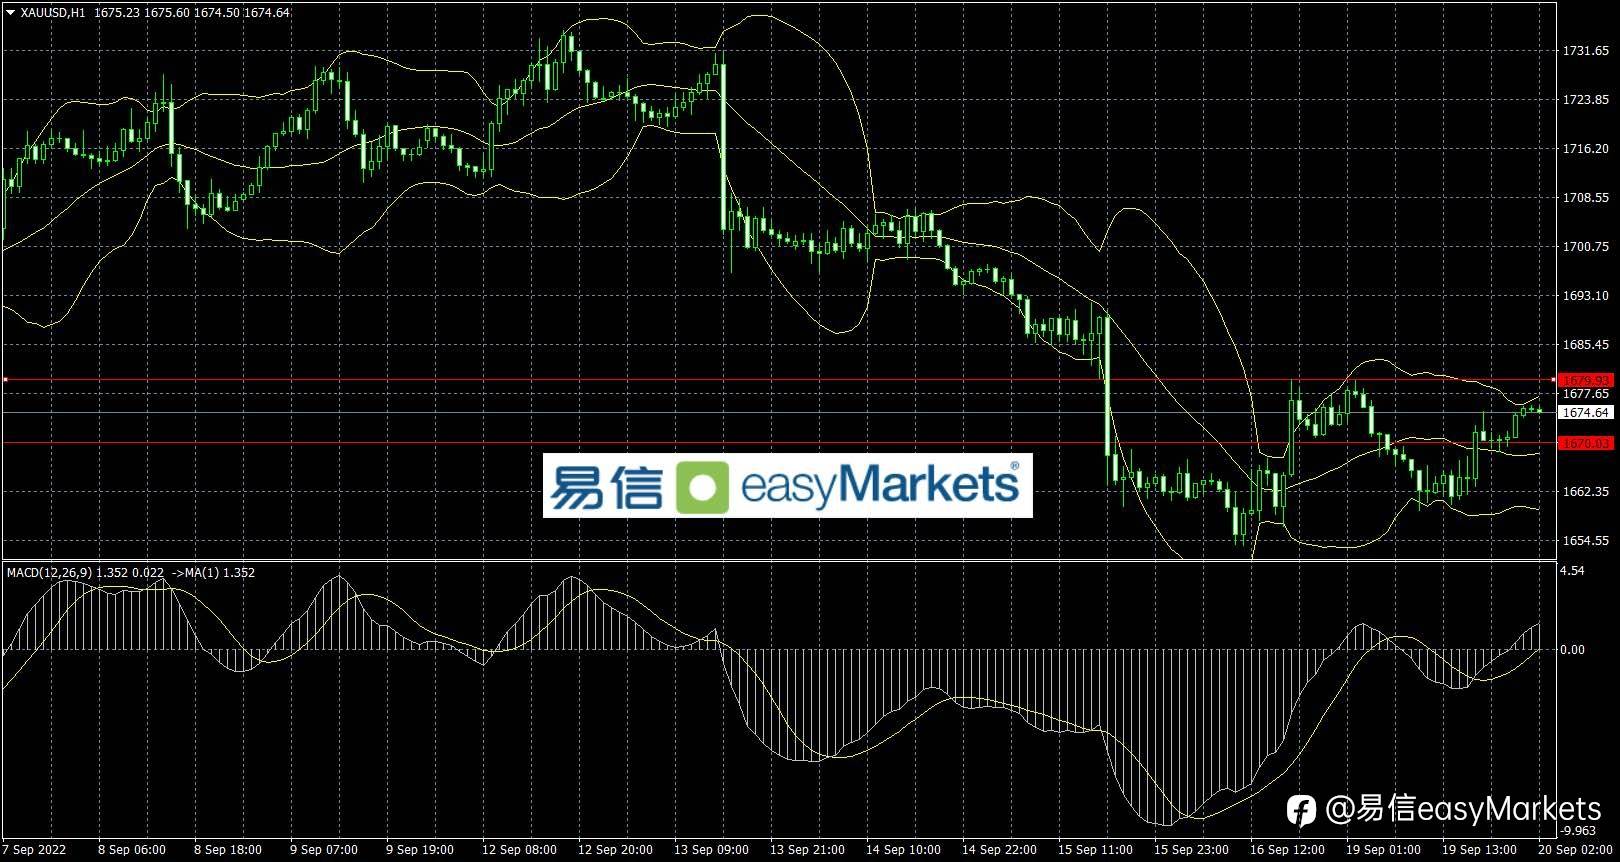Click the 7 Sep 2022 date label
The height and width of the screenshot is (862, 1620).
pos(34,850)
